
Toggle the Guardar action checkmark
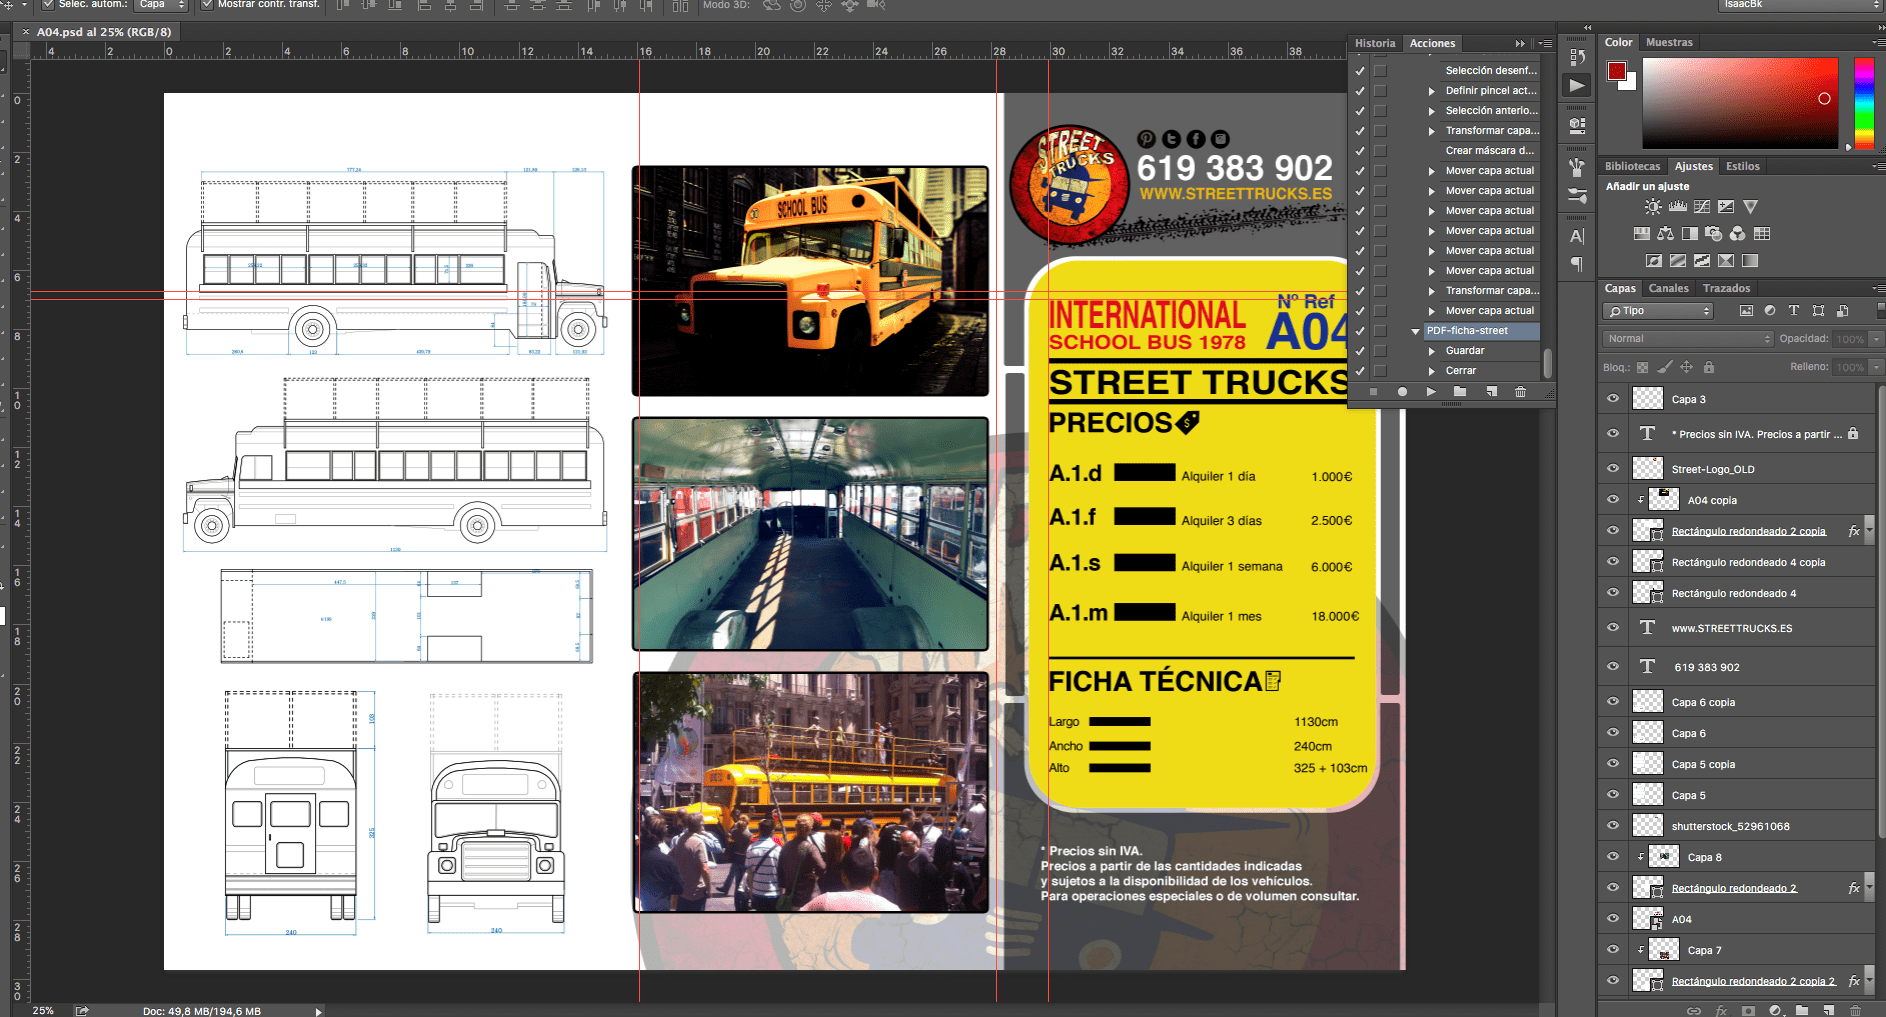tap(1360, 351)
